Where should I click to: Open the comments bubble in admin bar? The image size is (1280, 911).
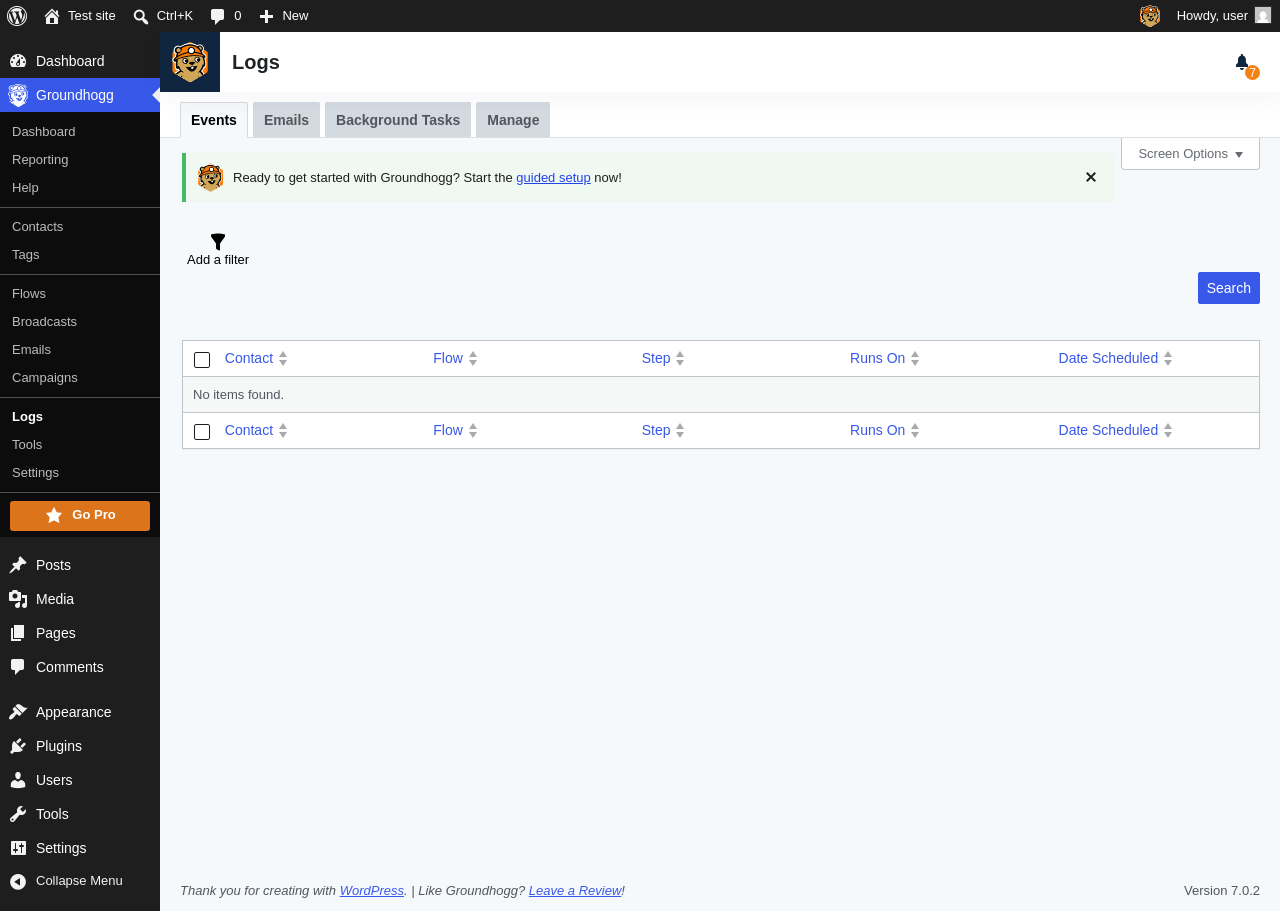[x=217, y=16]
